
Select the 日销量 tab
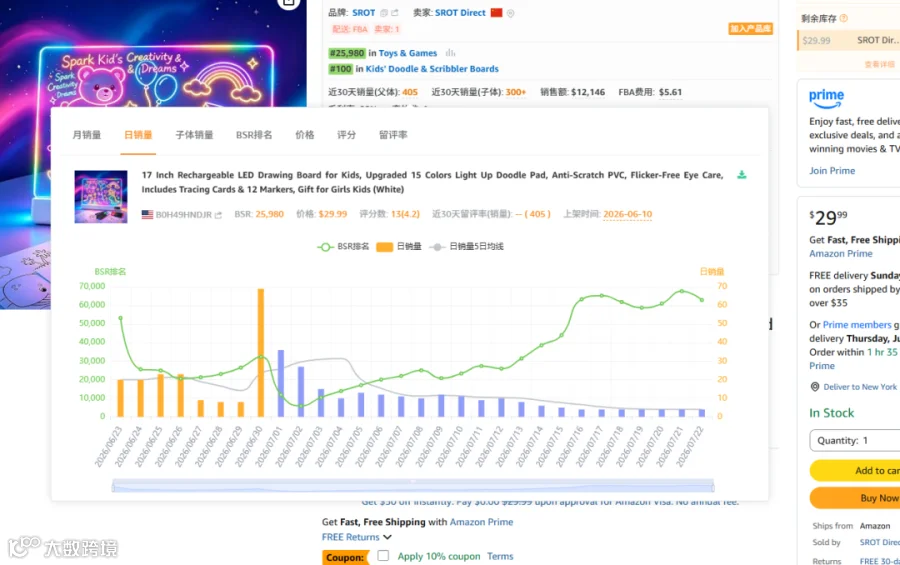tap(138, 135)
